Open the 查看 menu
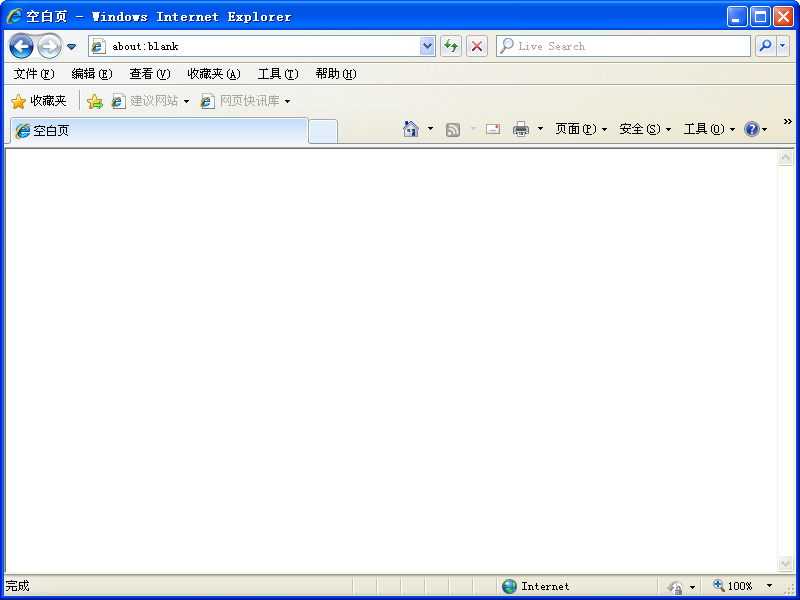This screenshot has width=800, height=600. click(148, 73)
